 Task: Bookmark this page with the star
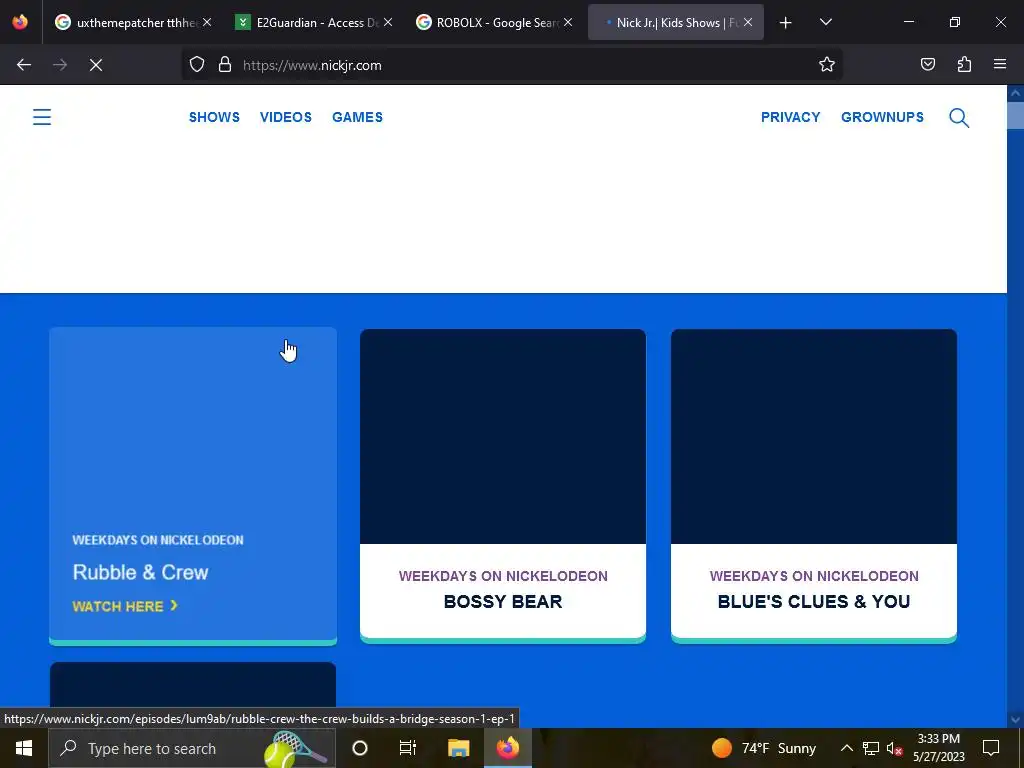click(827, 64)
